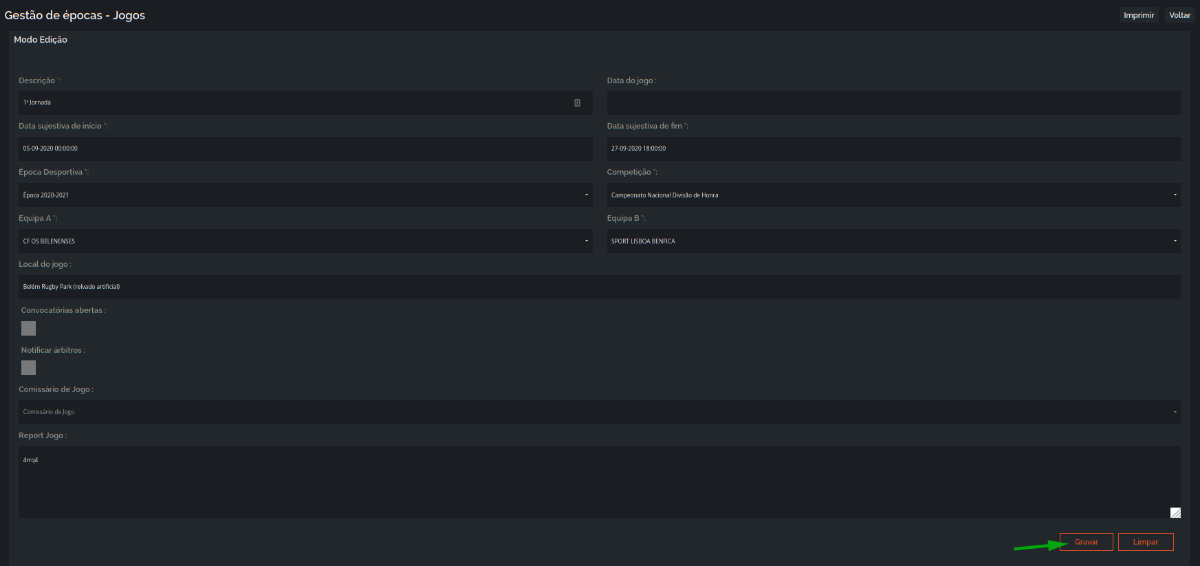Click the Data sujestiva de início field
This screenshot has width=1200, height=566.
click(305, 148)
